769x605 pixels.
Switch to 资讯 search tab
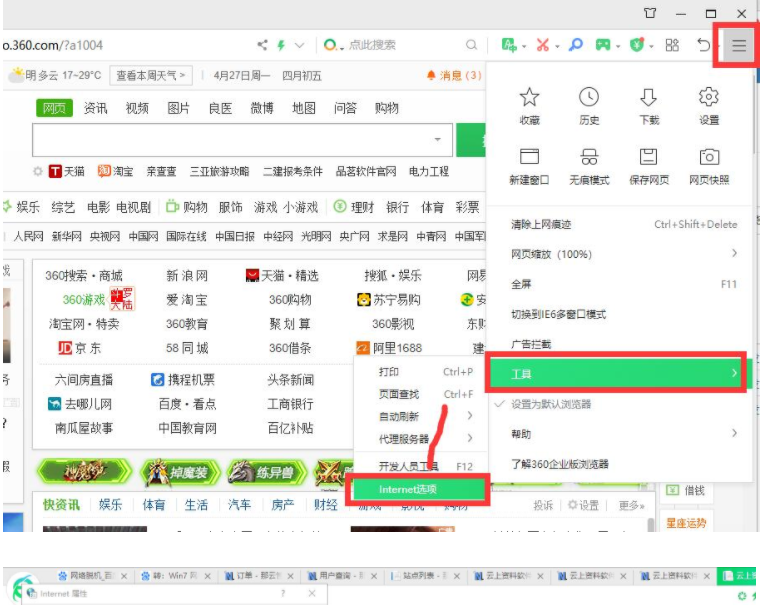(95, 108)
